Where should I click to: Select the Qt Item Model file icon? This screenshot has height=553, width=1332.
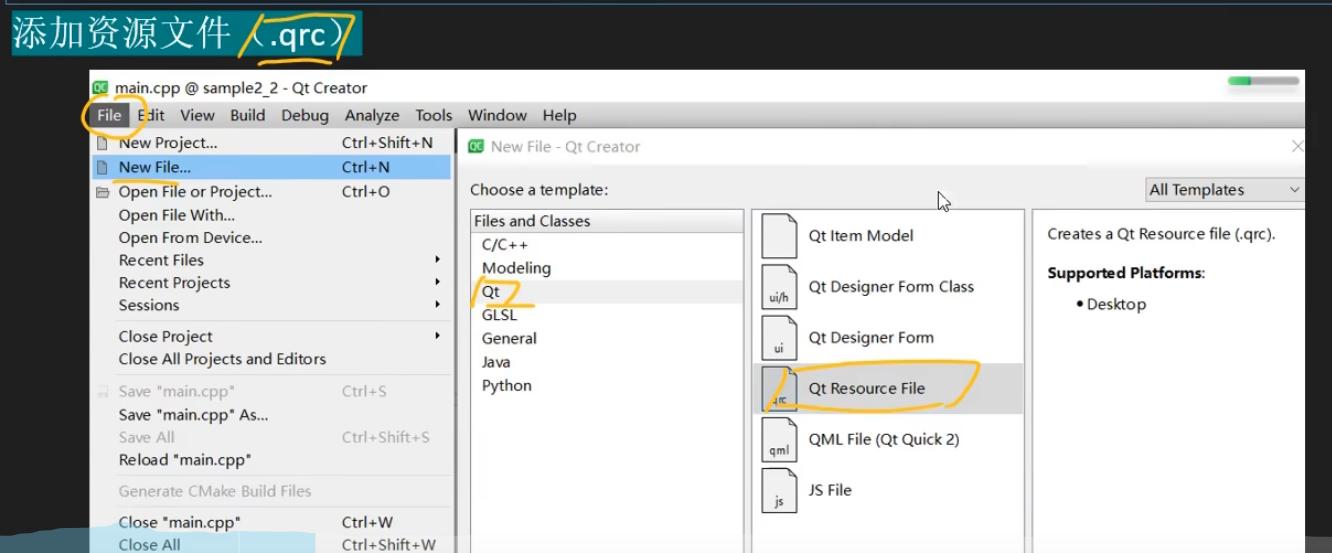coord(779,236)
